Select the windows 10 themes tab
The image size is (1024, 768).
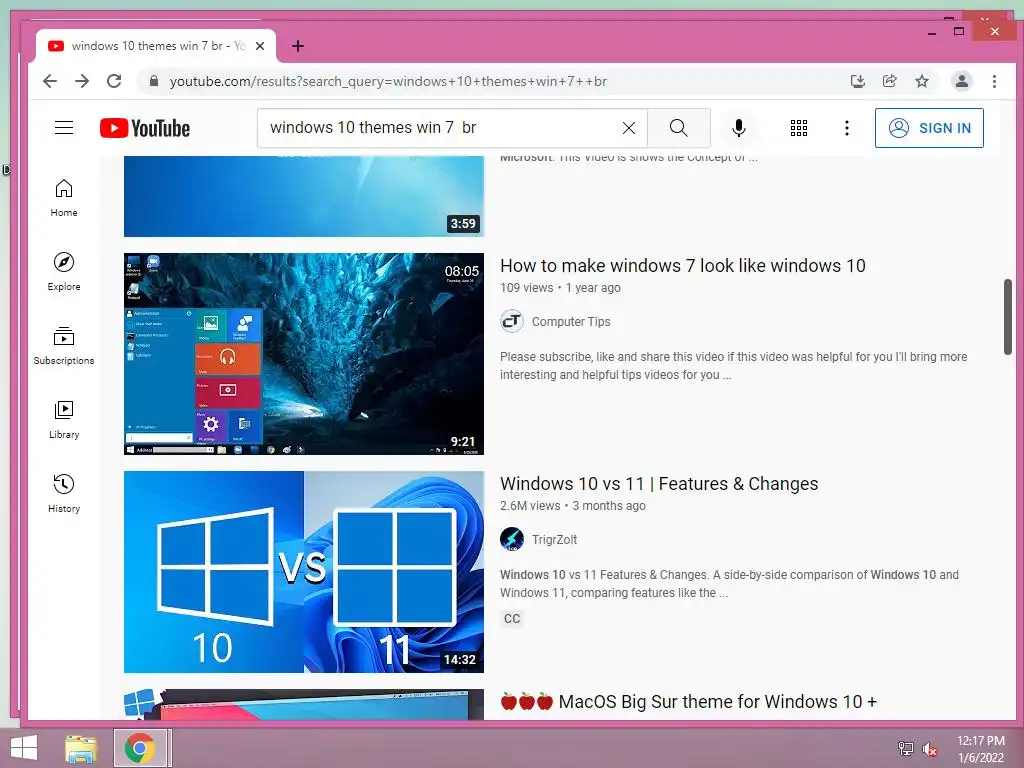point(155,46)
